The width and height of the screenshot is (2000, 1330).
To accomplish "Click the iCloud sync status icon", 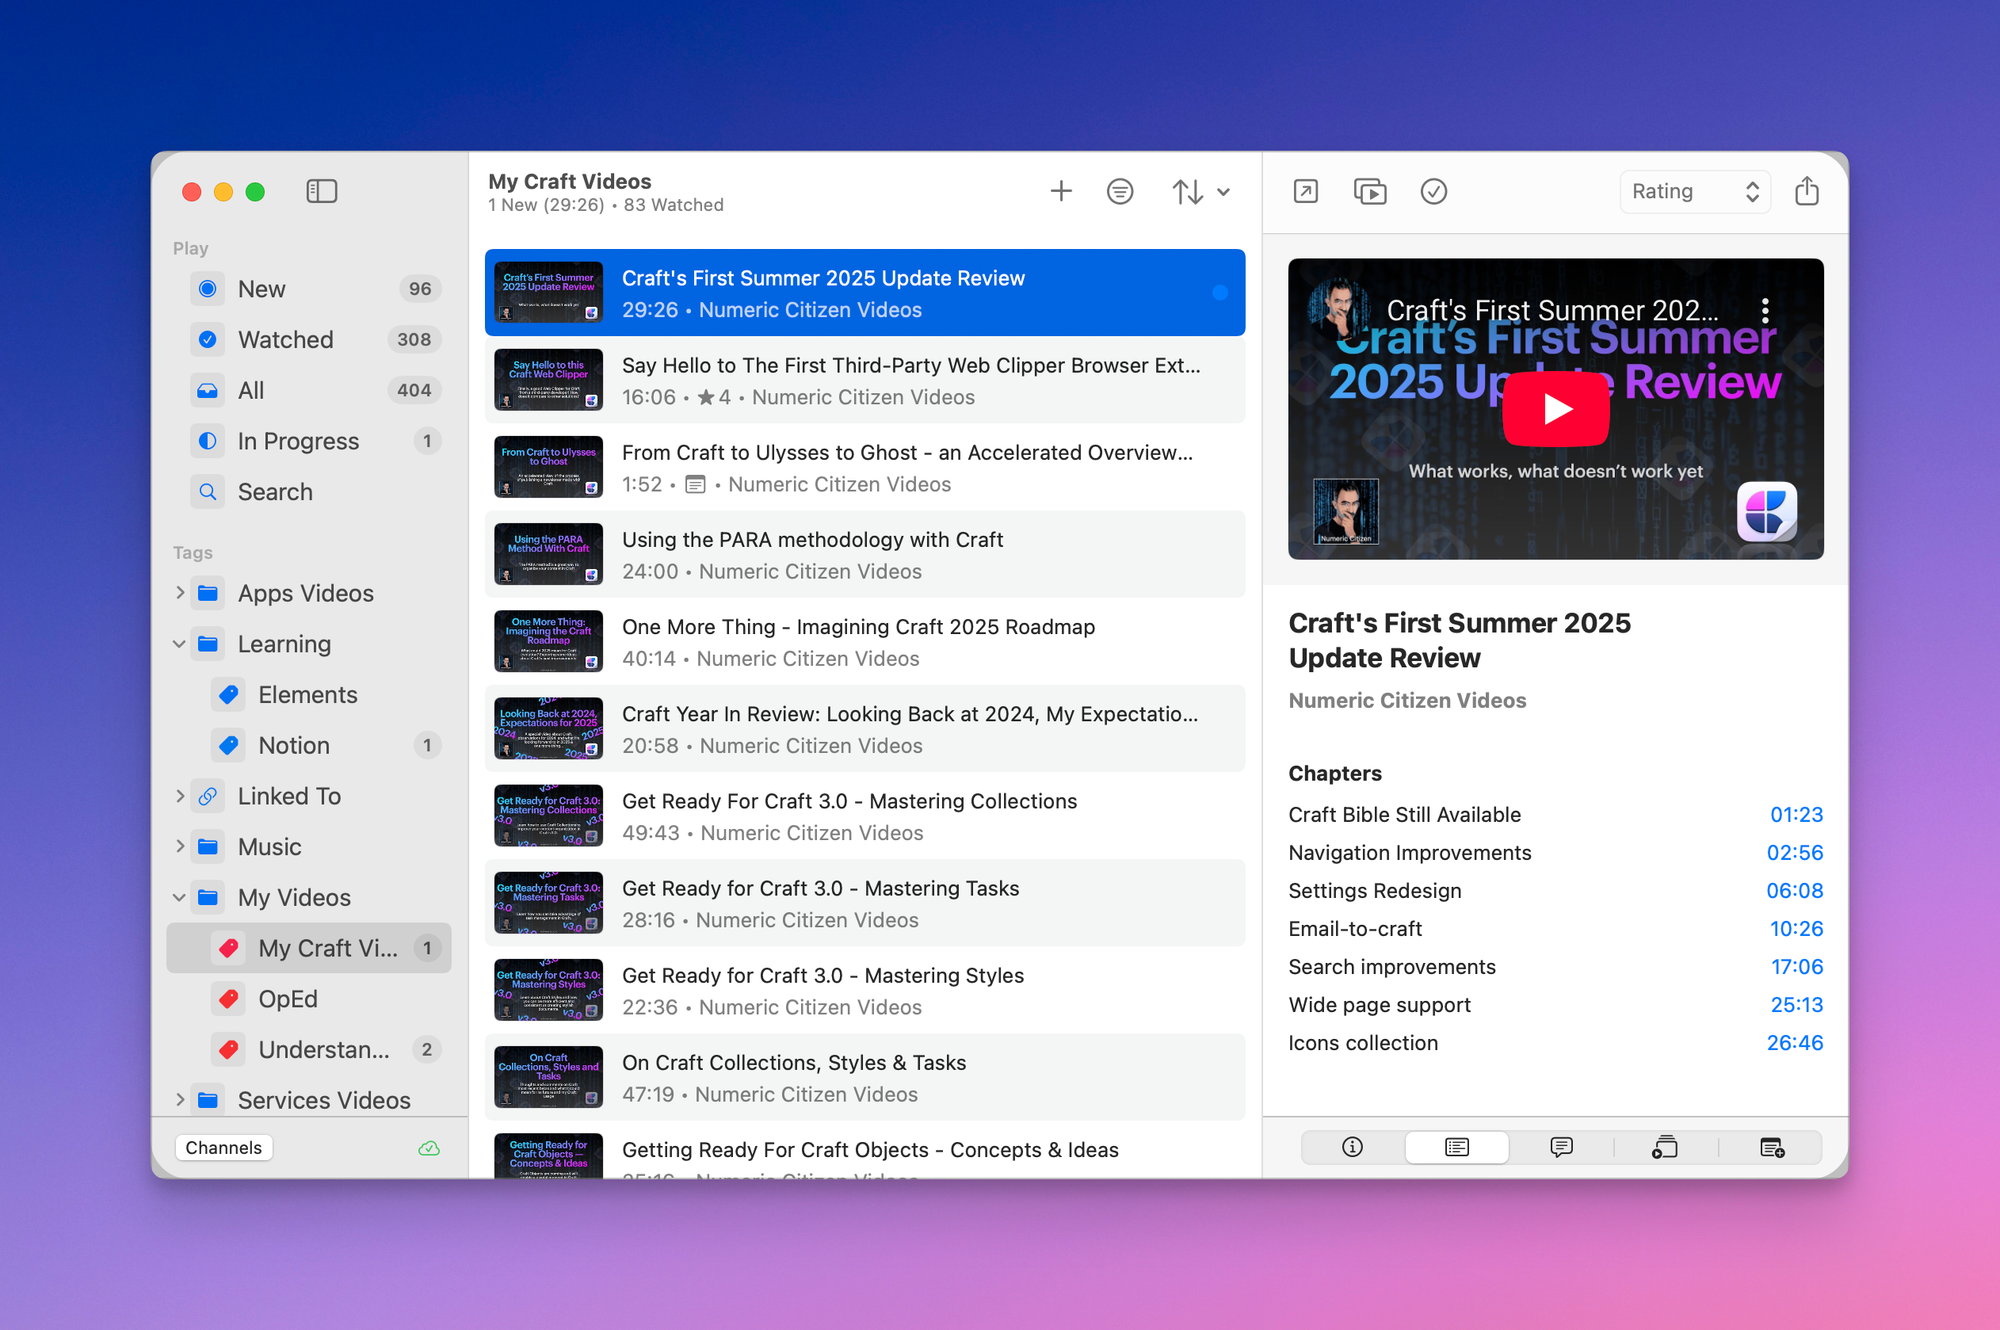I will click(429, 1148).
